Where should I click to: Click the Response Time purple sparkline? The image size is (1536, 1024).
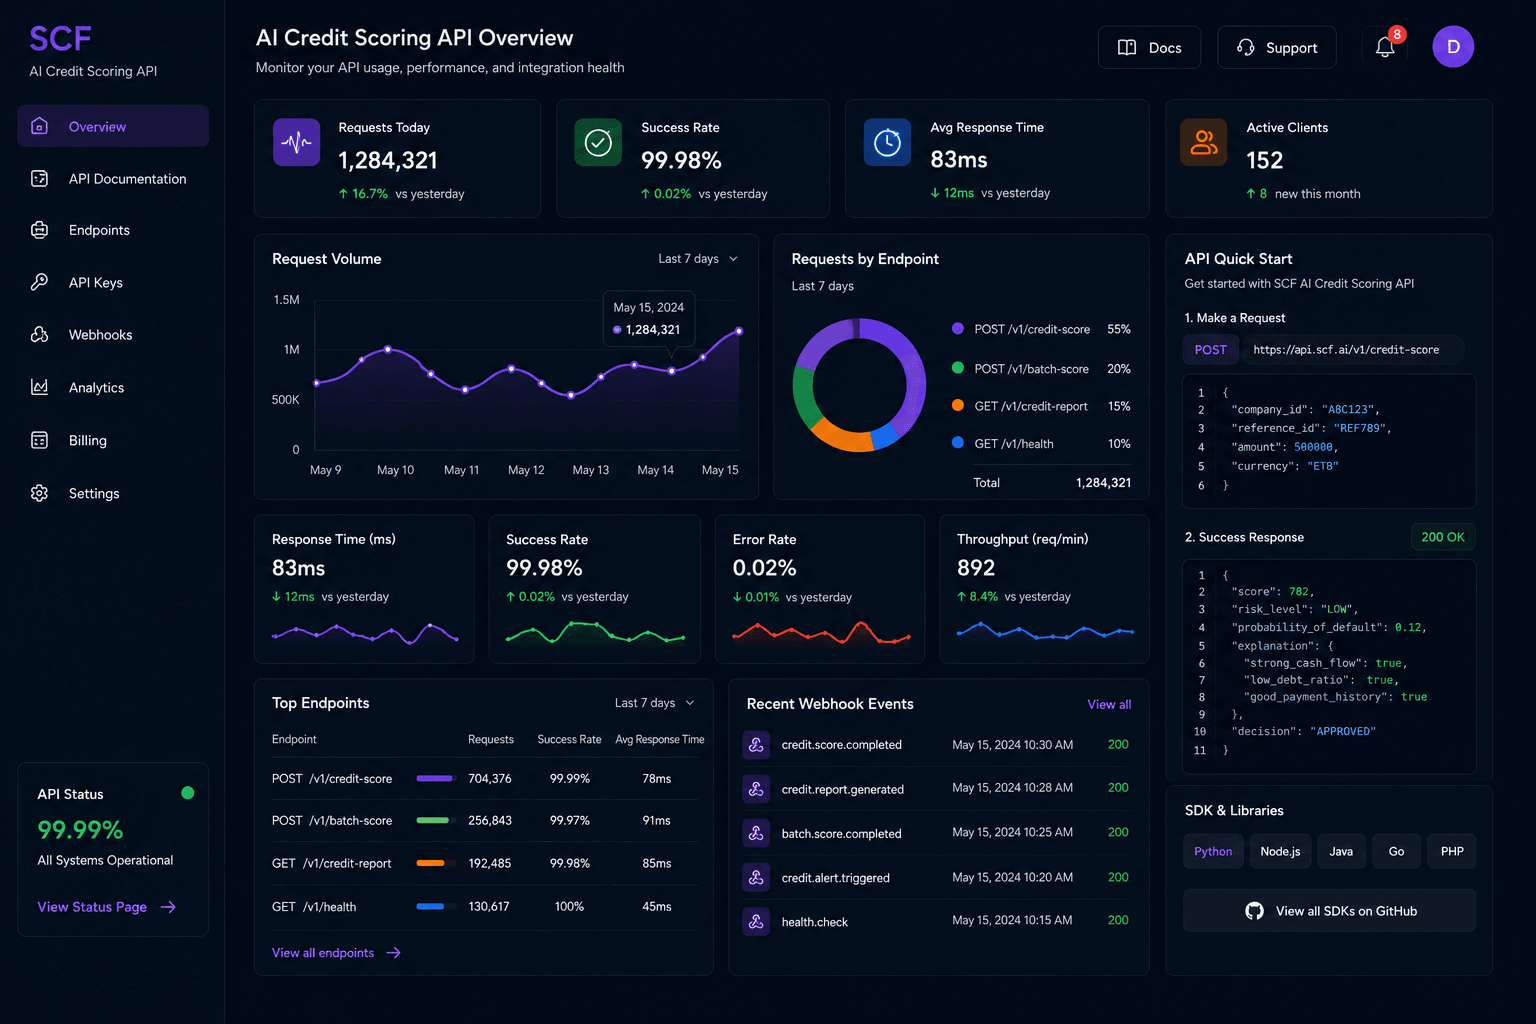click(365, 633)
